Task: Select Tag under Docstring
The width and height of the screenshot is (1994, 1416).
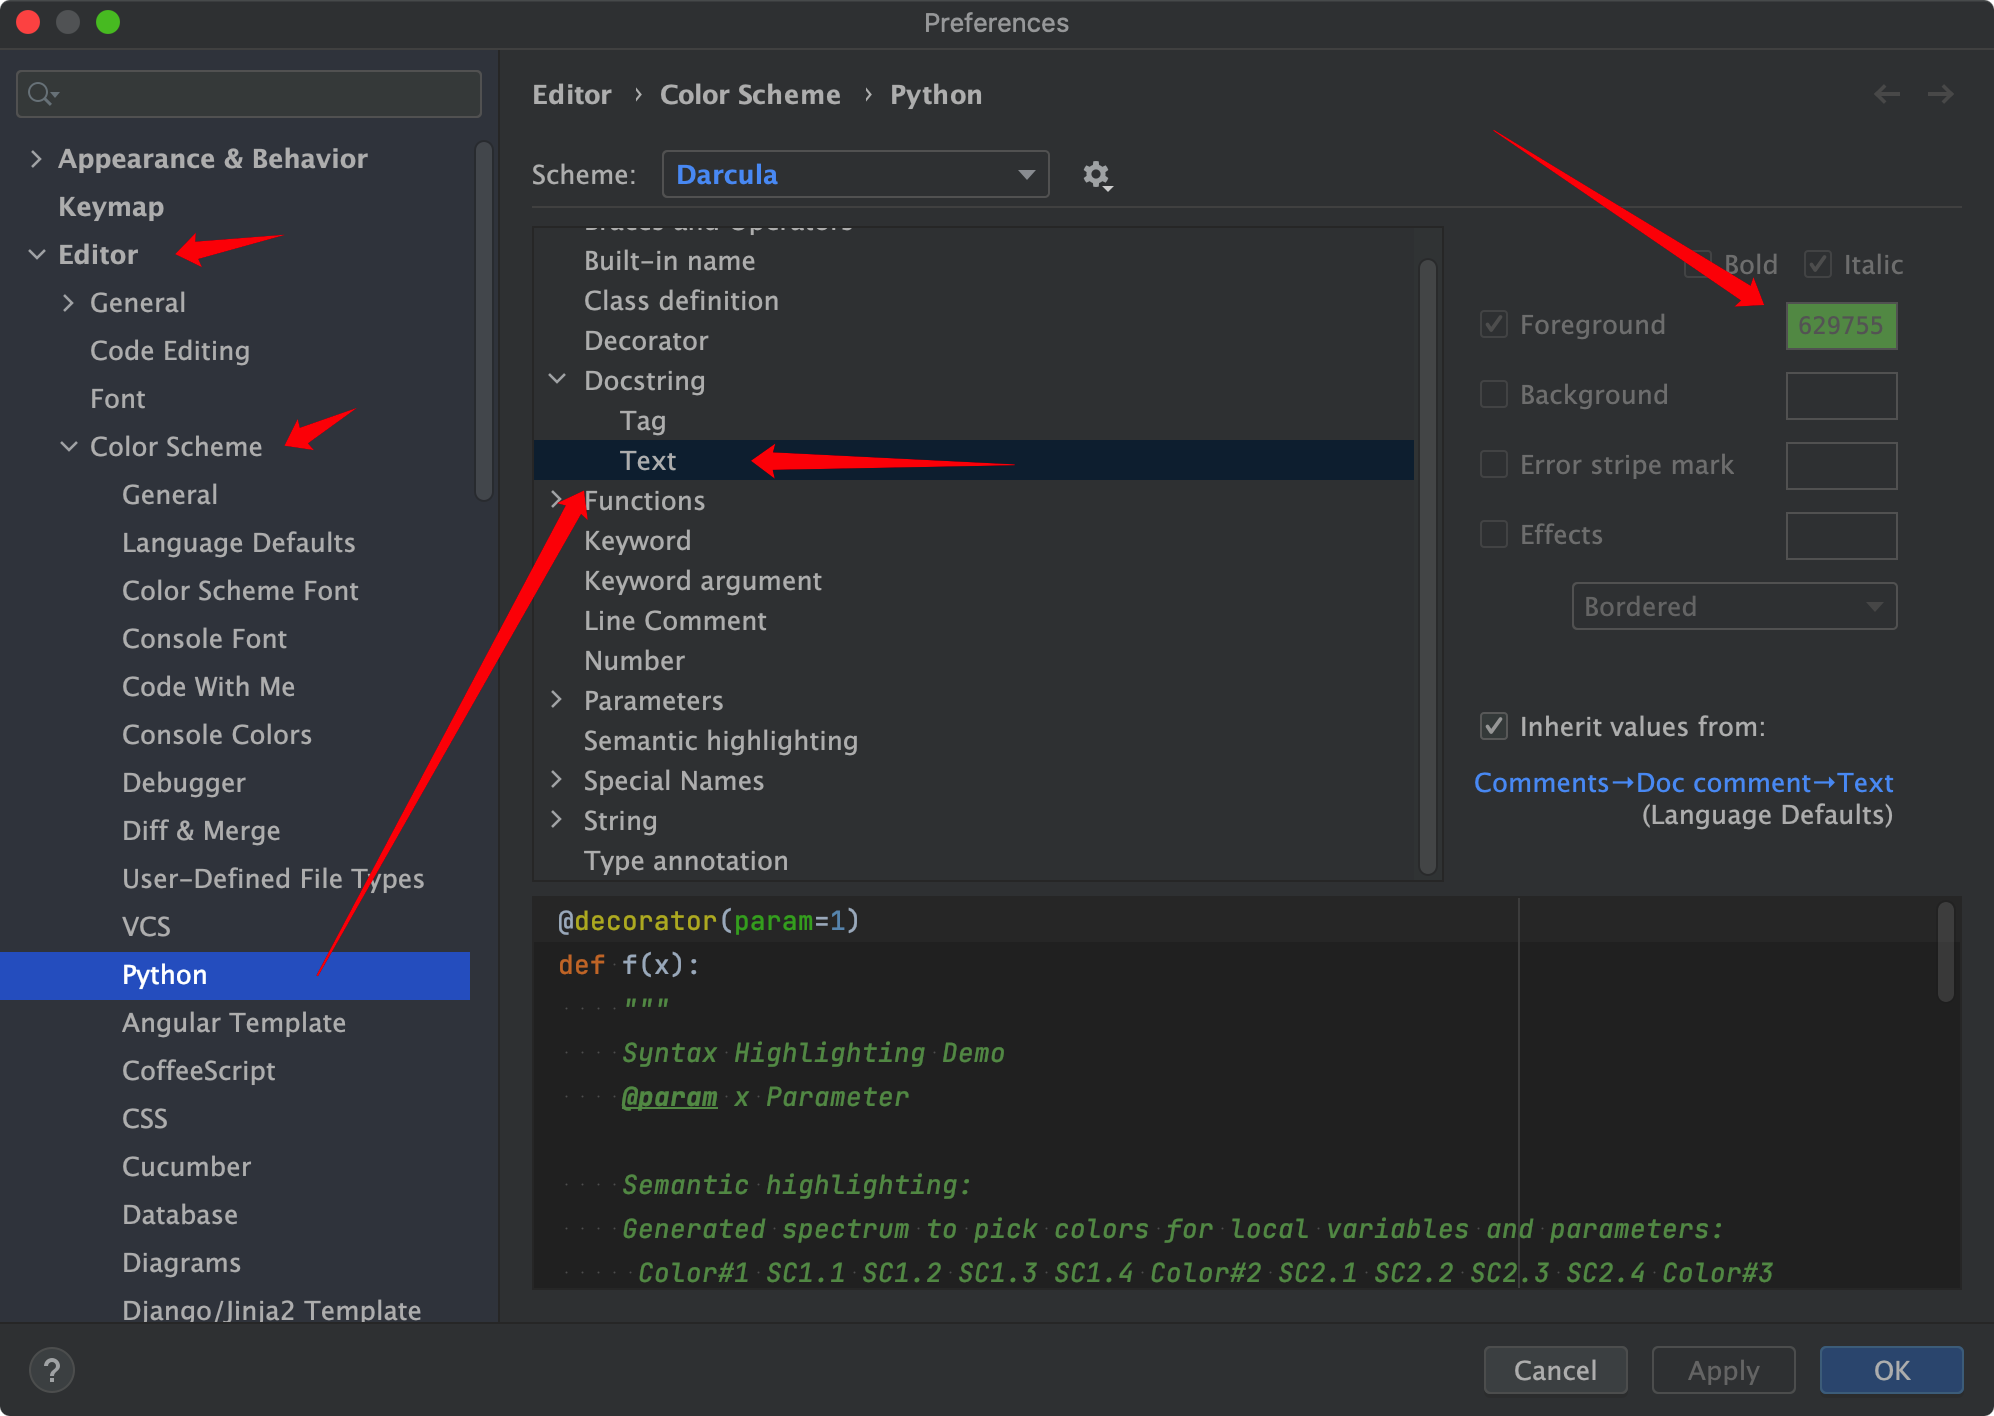Action: tap(643, 421)
